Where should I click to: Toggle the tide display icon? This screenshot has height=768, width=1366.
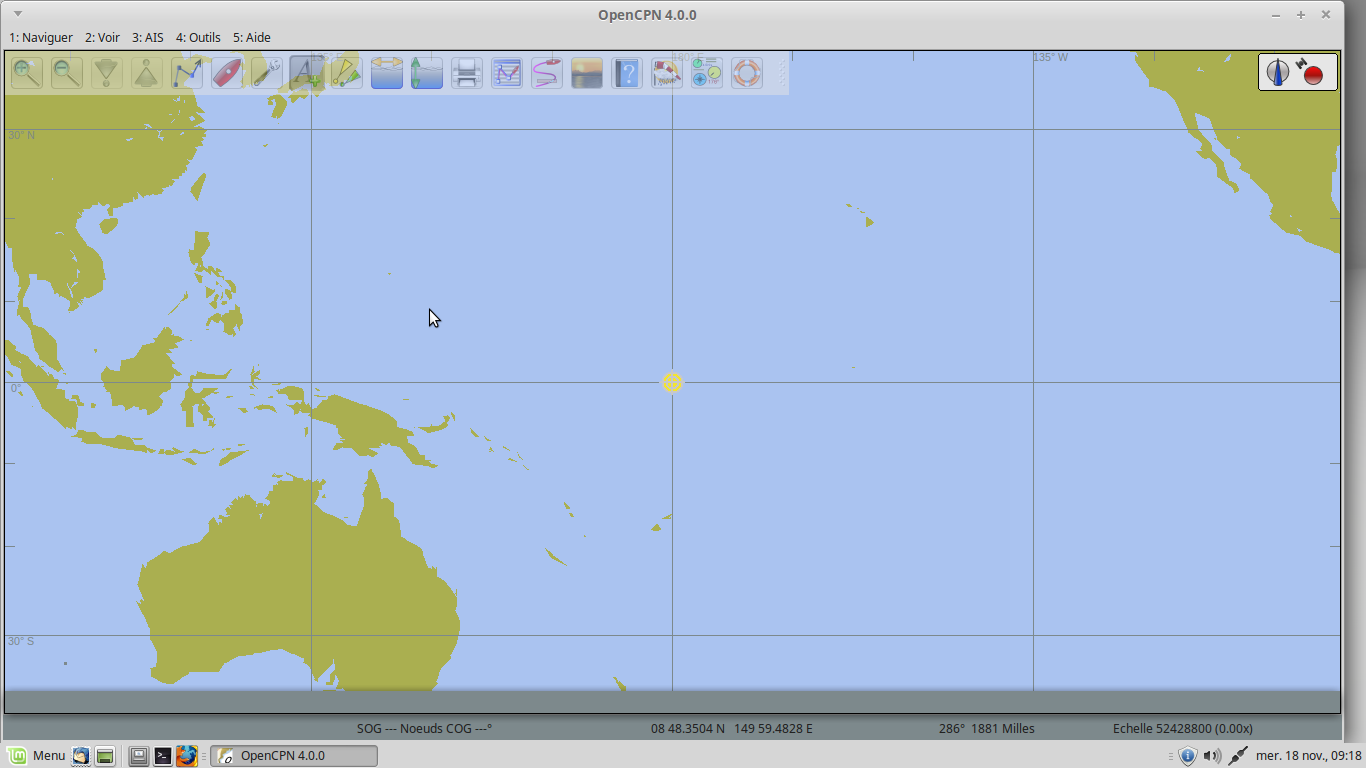427,72
